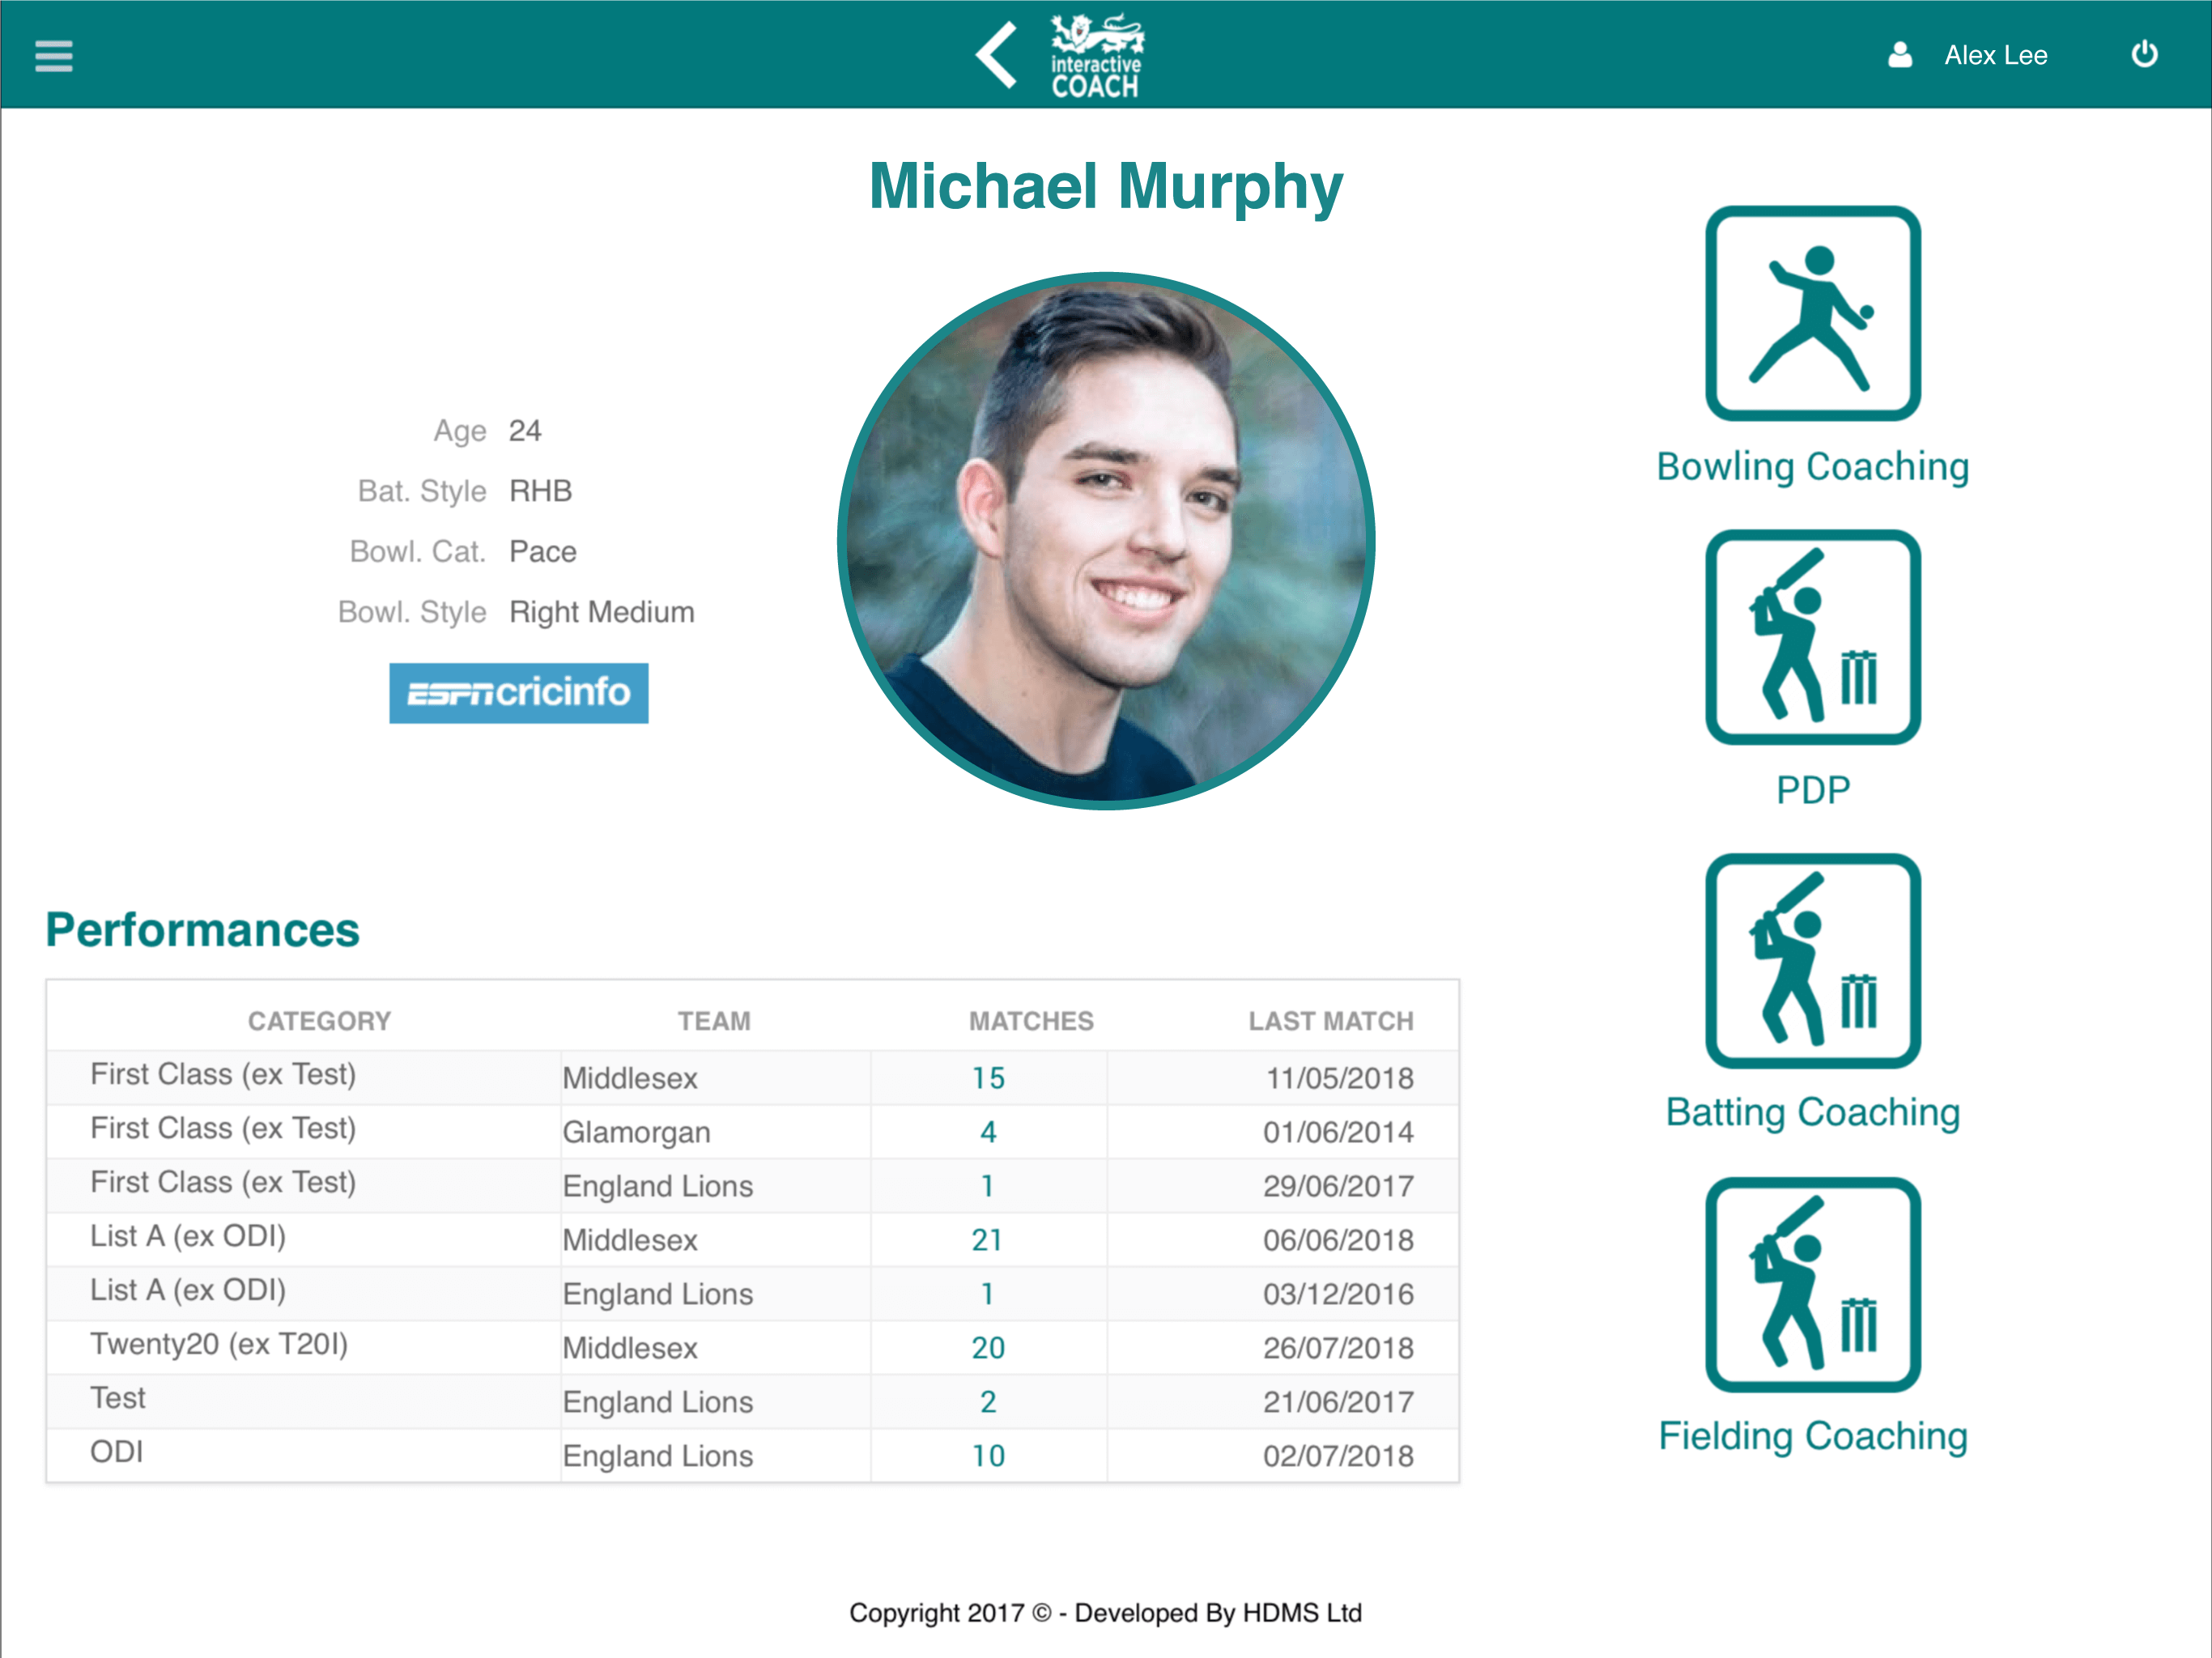Open the 15 Middlesex First Class matches
2212x1658 pixels.
pyautogui.click(x=988, y=1078)
